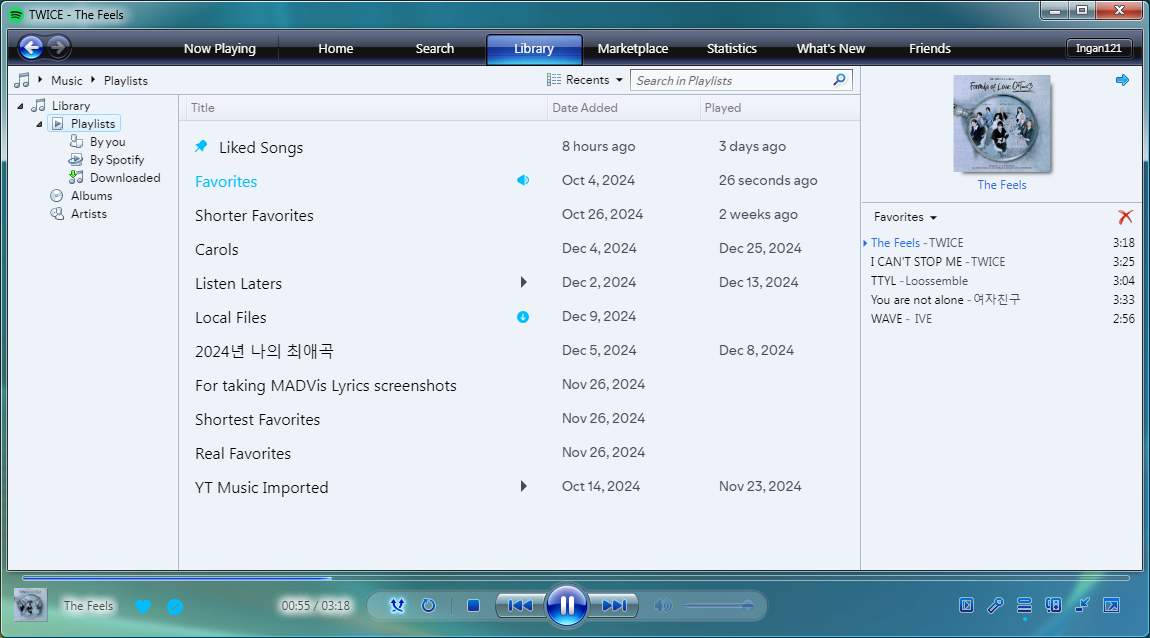The width and height of the screenshot is (1150, 638).
Task: Click the small album cover in bottom bar
Action: 30,605
